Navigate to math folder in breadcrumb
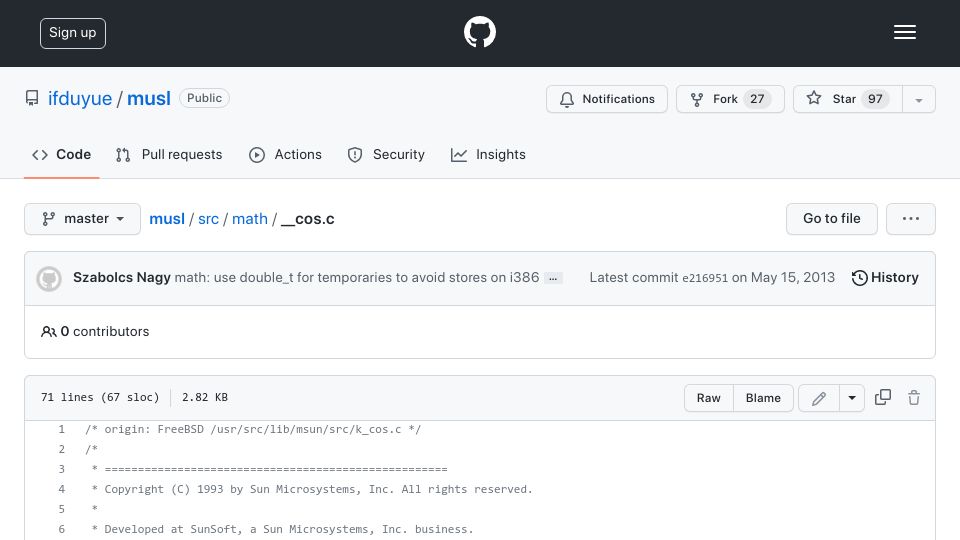This screenshot has height=540, width=960. point(250,219)
